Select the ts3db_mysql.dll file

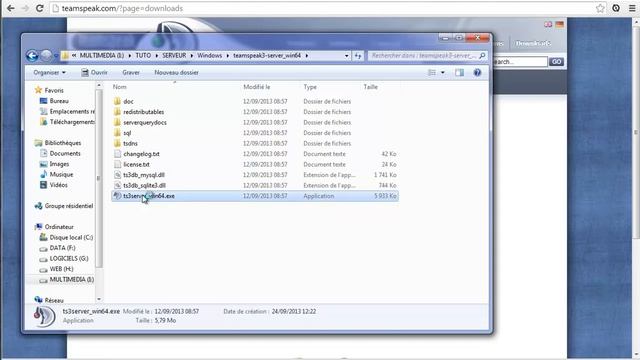pos(144,175)
